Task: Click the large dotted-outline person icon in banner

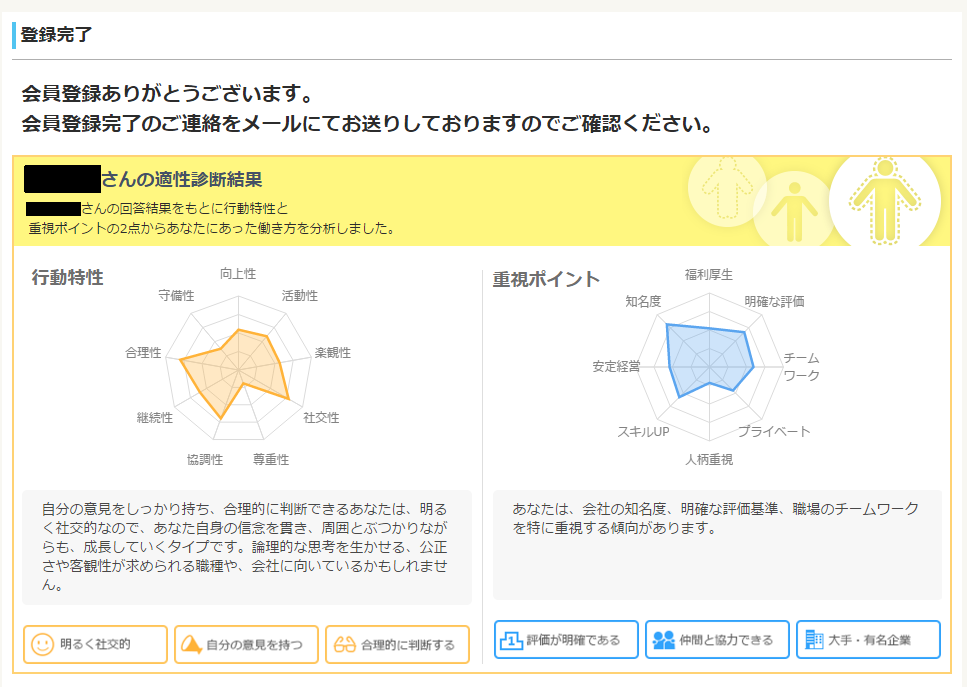Action: pos(885,201)
